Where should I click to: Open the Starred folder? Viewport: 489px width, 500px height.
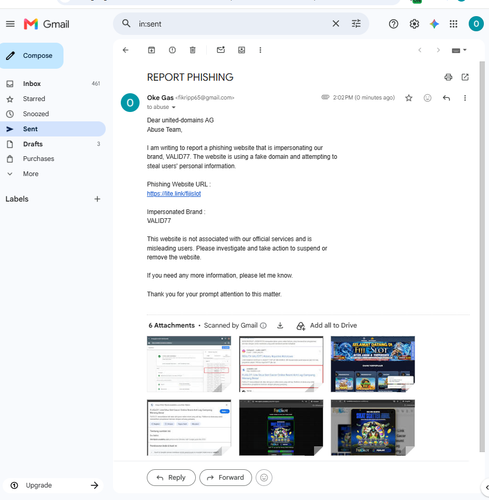(53, 99)
